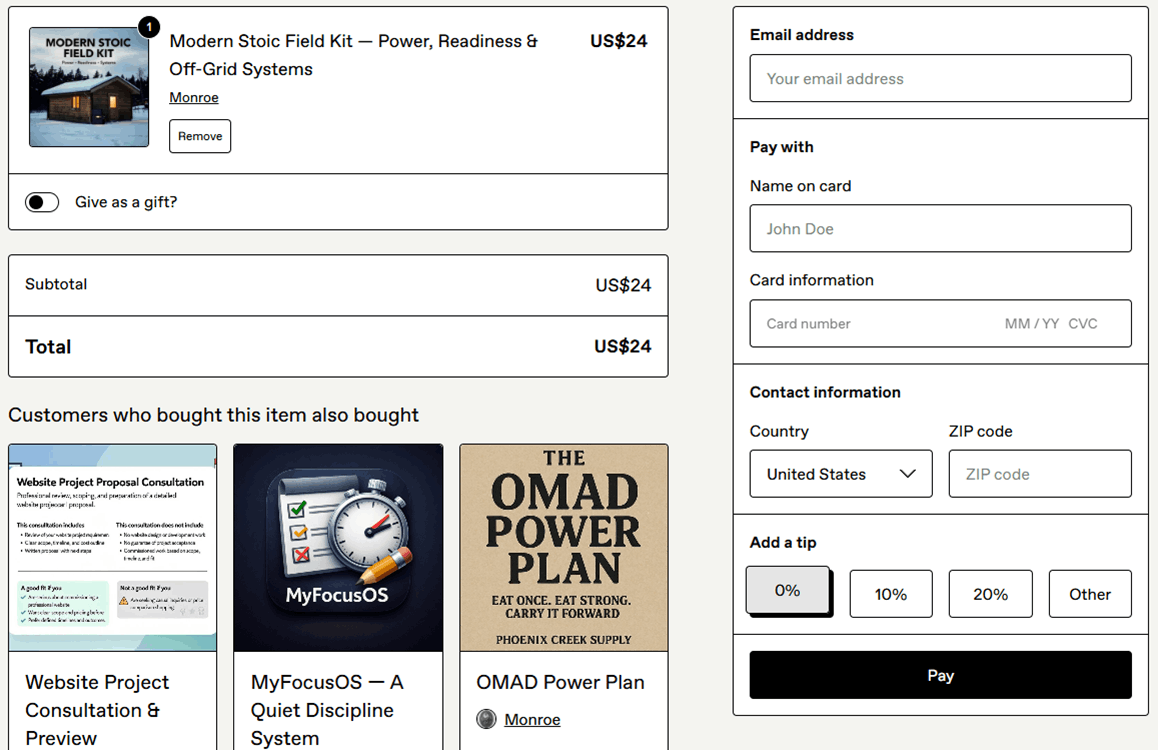This screenshot has height=750, width=1158.
Task: Click the Name on card input field
Action: pos(940,229)
